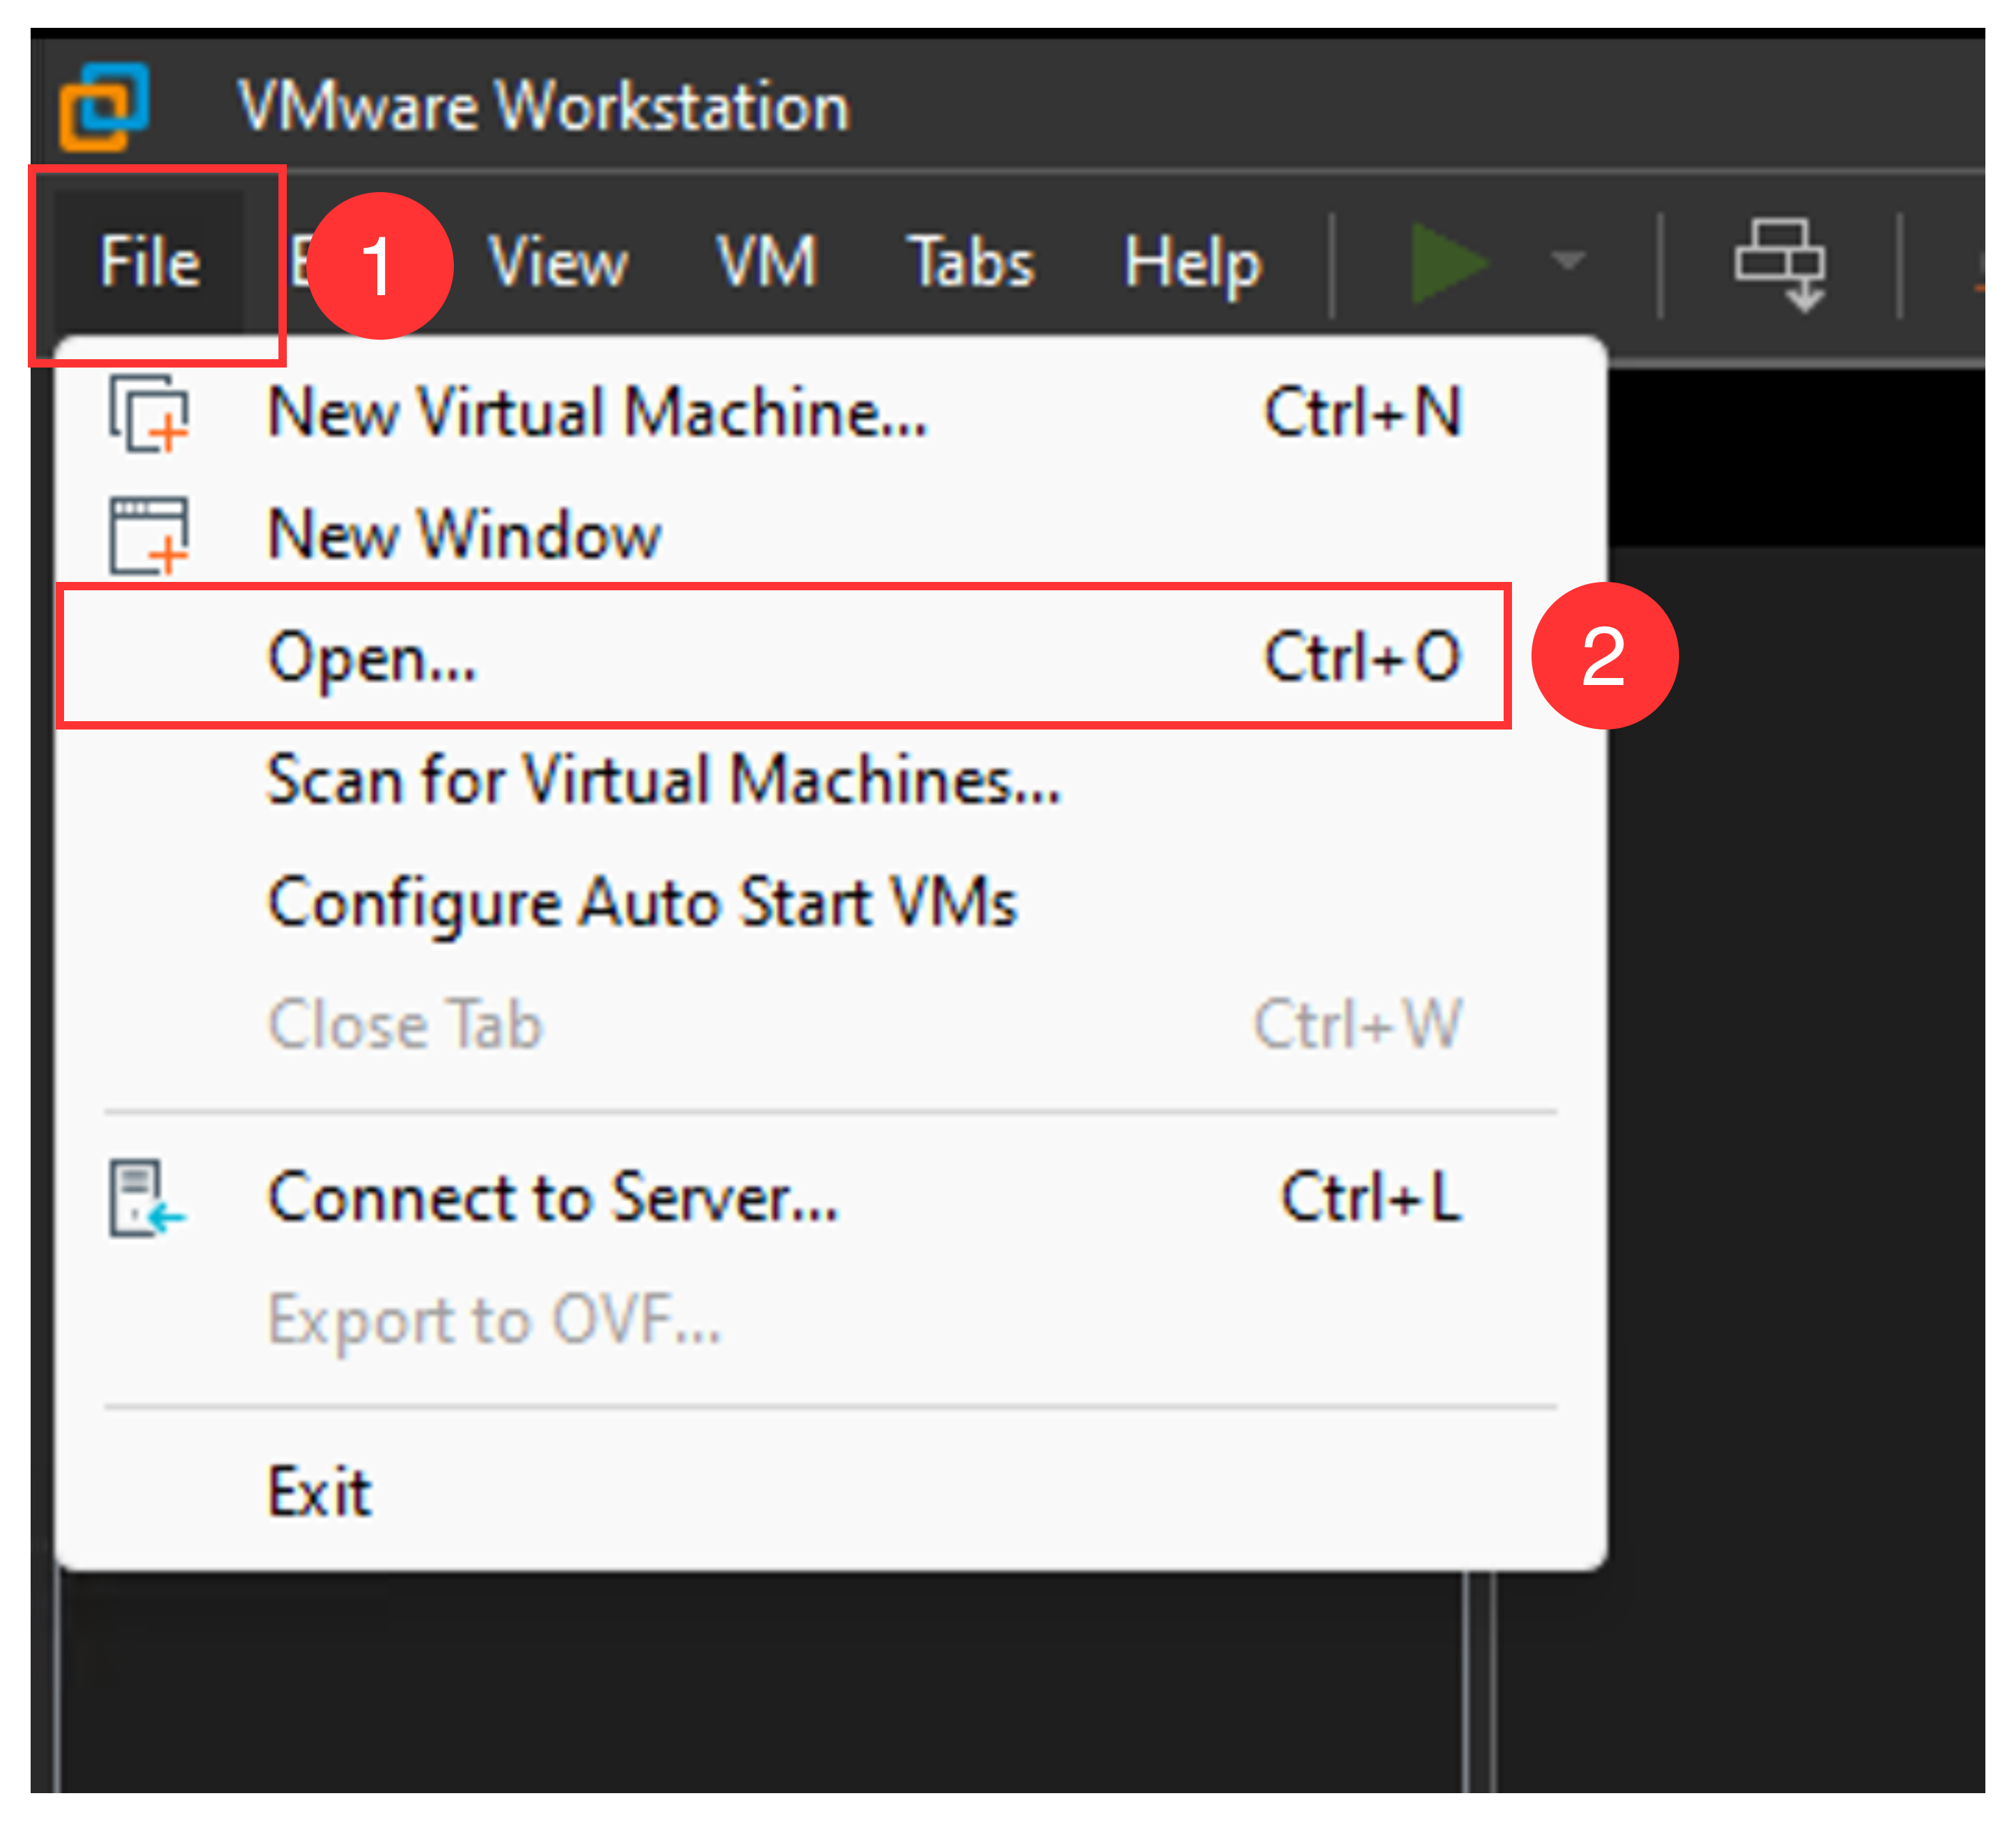
Task: Click the VMware Workstation logo icon
Action: pyautogui.click(x=104, y=106)
